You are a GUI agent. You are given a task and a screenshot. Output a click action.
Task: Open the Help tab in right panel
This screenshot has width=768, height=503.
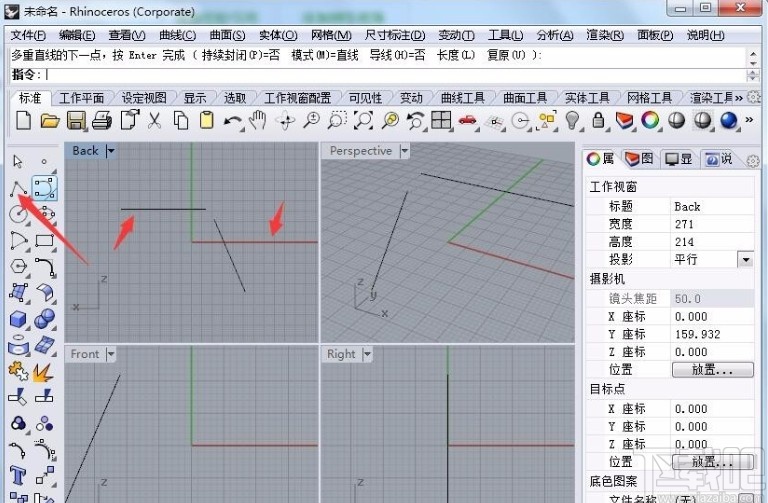click(719, 159)
